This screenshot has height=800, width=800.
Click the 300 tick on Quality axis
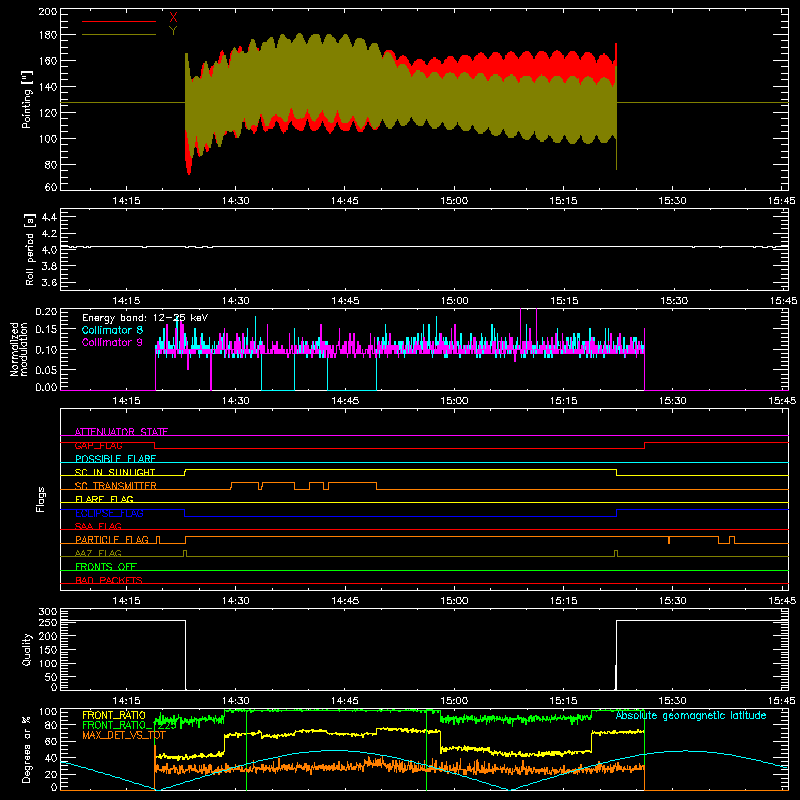click(48, 612)
